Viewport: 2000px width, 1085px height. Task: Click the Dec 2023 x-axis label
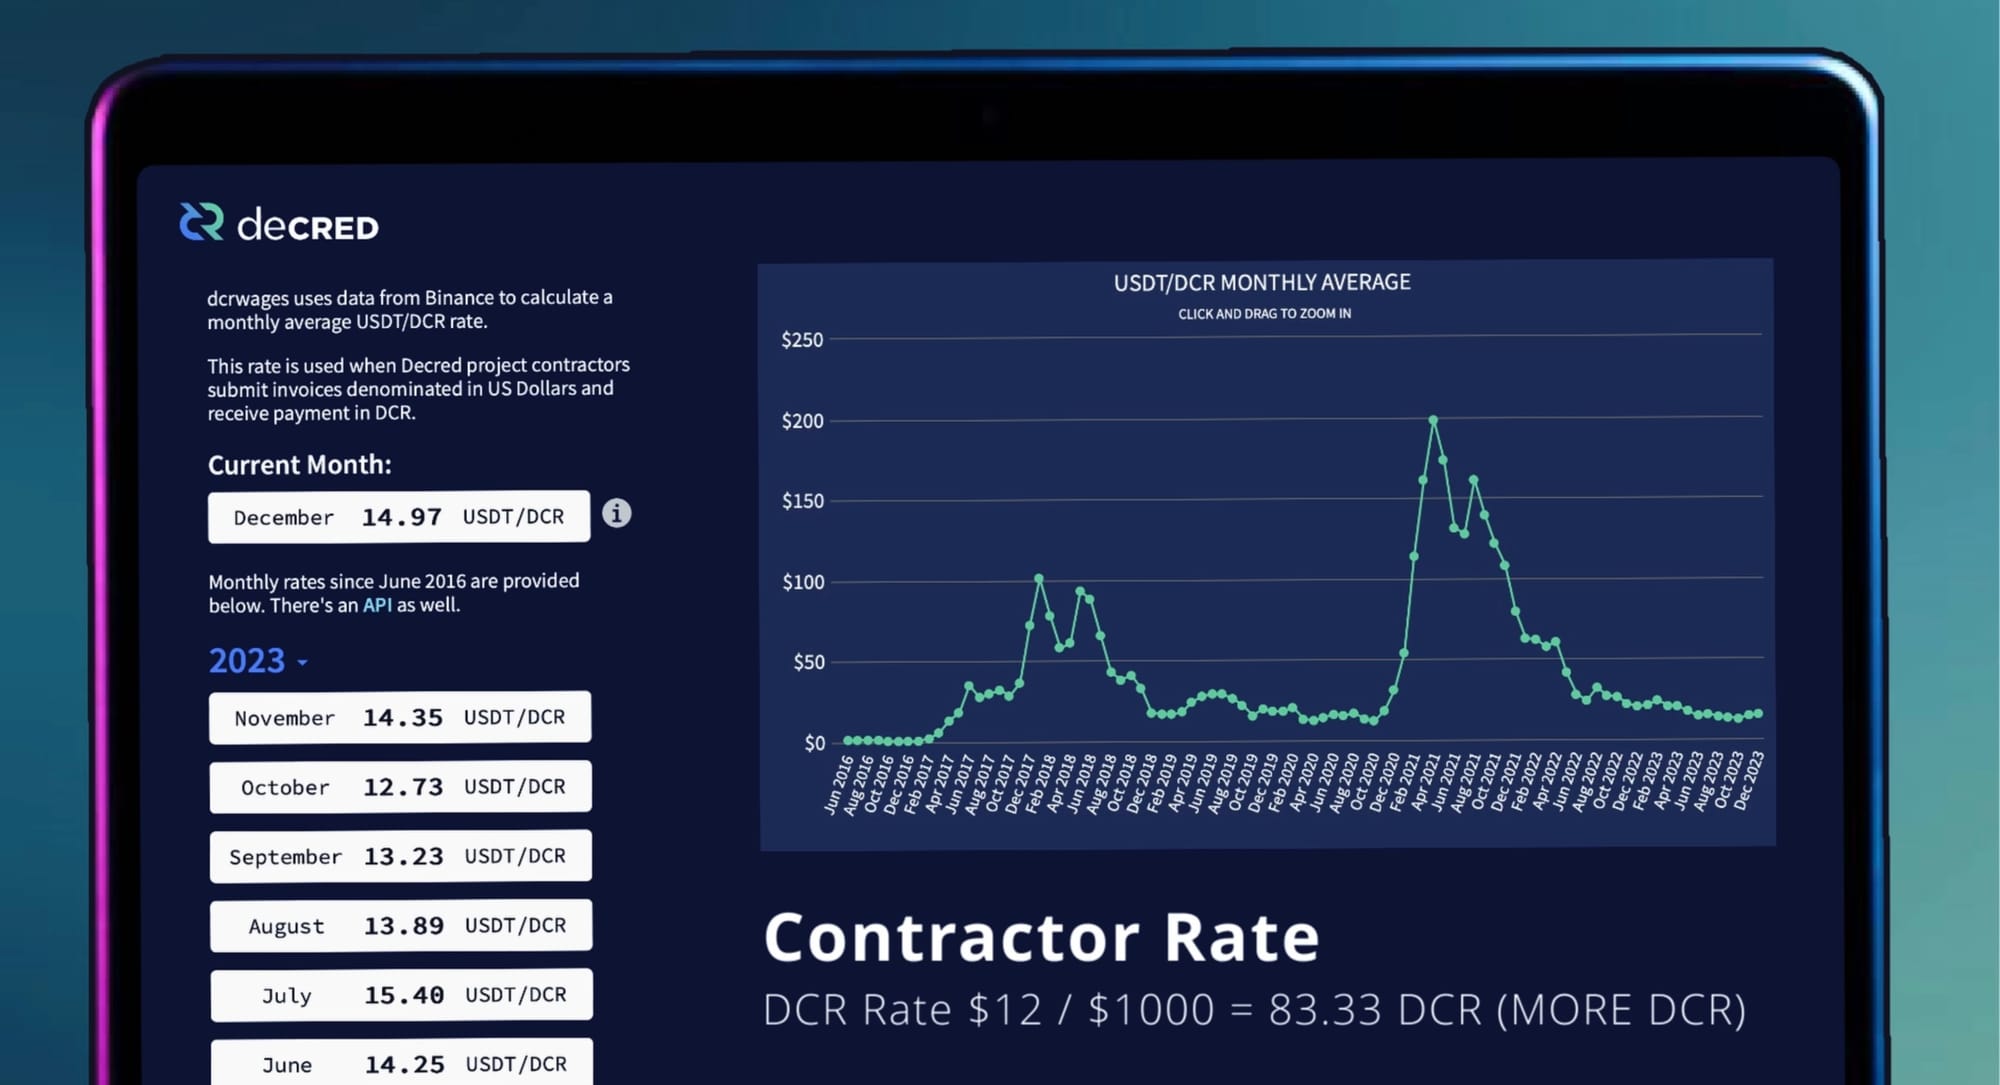click(1749, 780)
